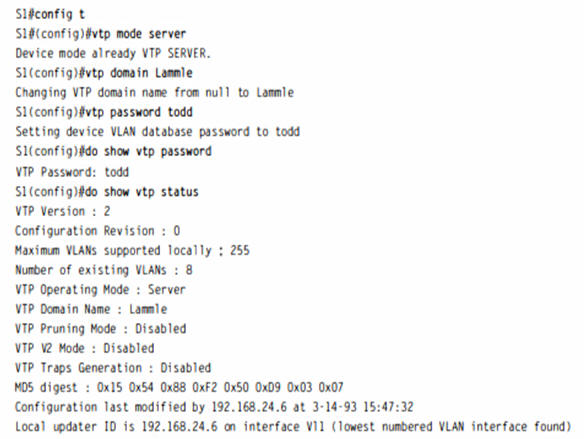The width and height of the screenshot is (584, 439).
Task: Click 'Setting device VLAN database password' line
Action: coord(158,132)
